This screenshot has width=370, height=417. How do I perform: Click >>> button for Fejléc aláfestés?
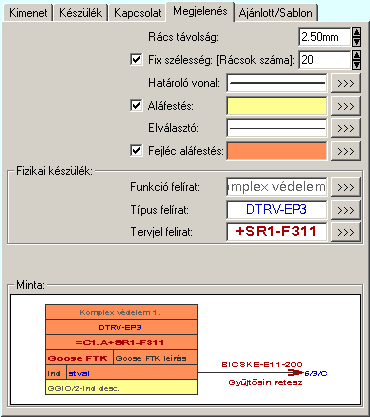point(346,151)
